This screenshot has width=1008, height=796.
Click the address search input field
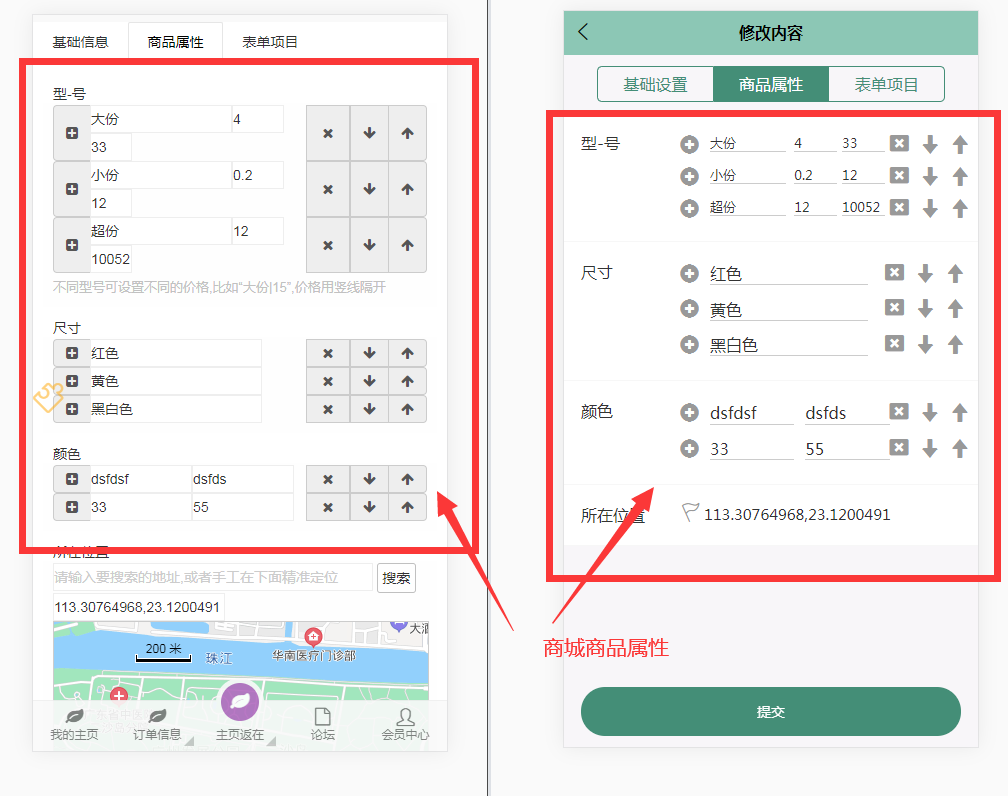[x=212, y=578]
